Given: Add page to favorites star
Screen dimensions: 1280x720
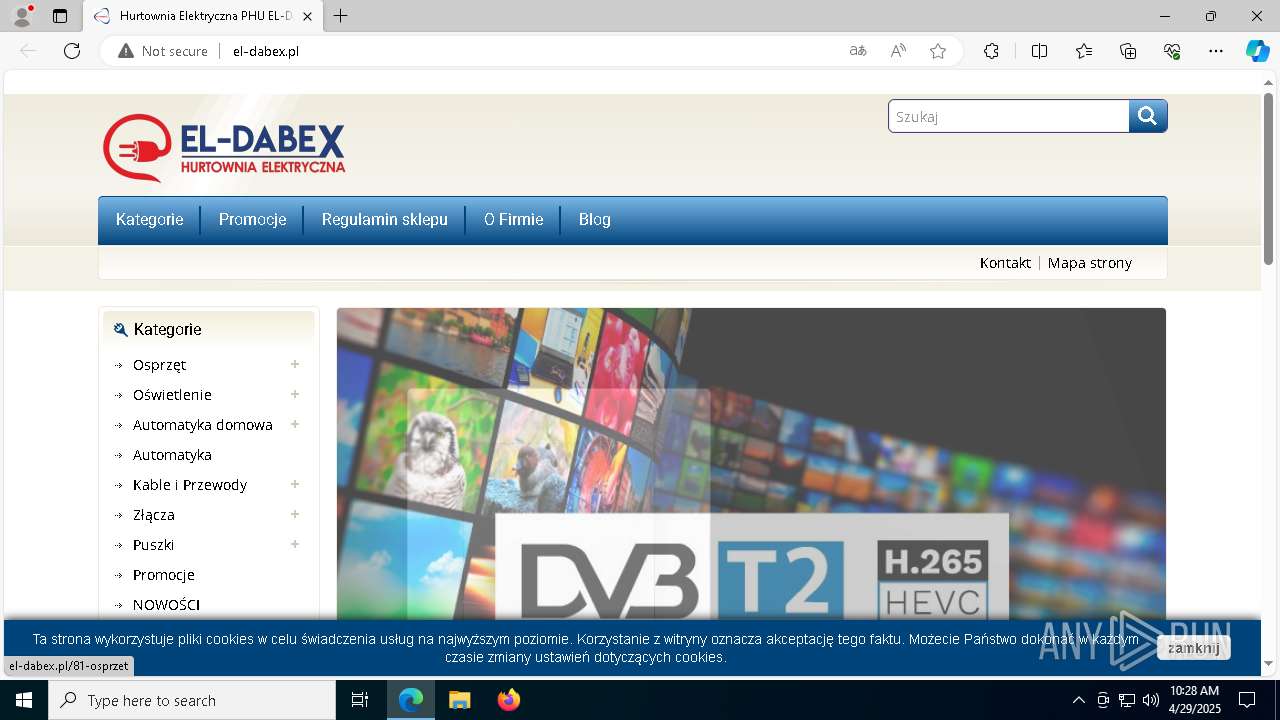Looking at the screenshot, I should pyautogui.click(x=938, y=51).
